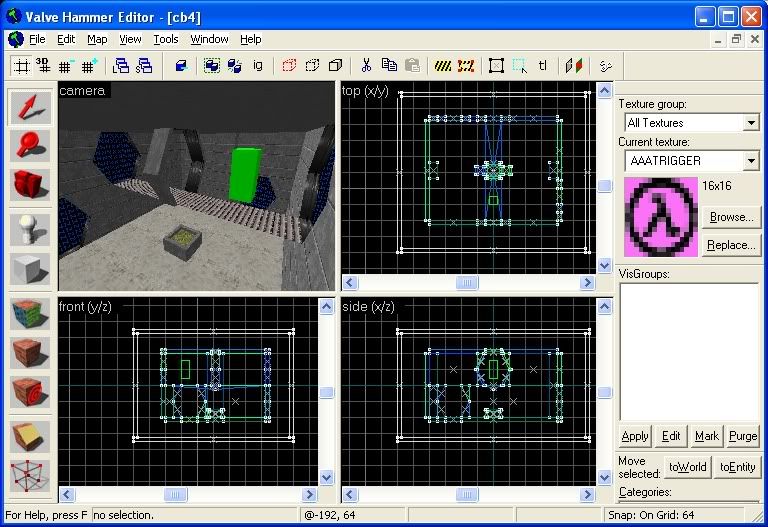Click the toEntity button
Viewport: 768px width, 527px height.
[x=738, y=467]
